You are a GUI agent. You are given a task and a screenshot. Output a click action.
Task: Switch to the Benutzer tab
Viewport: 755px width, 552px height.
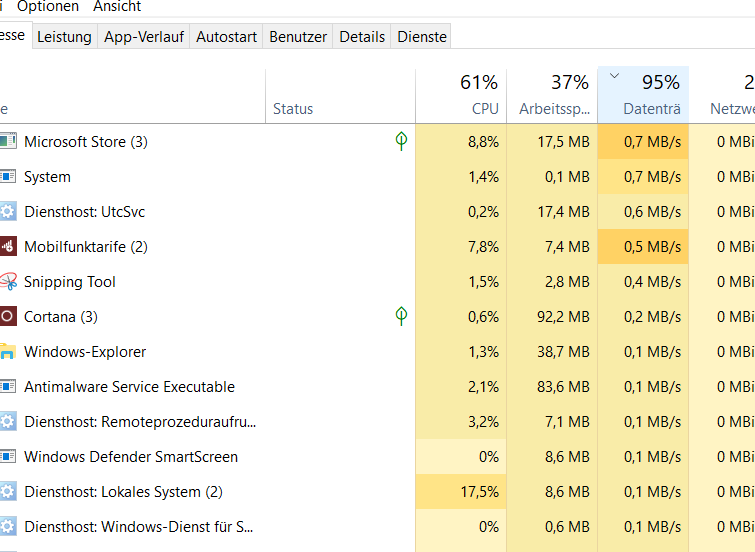point(298,37)
